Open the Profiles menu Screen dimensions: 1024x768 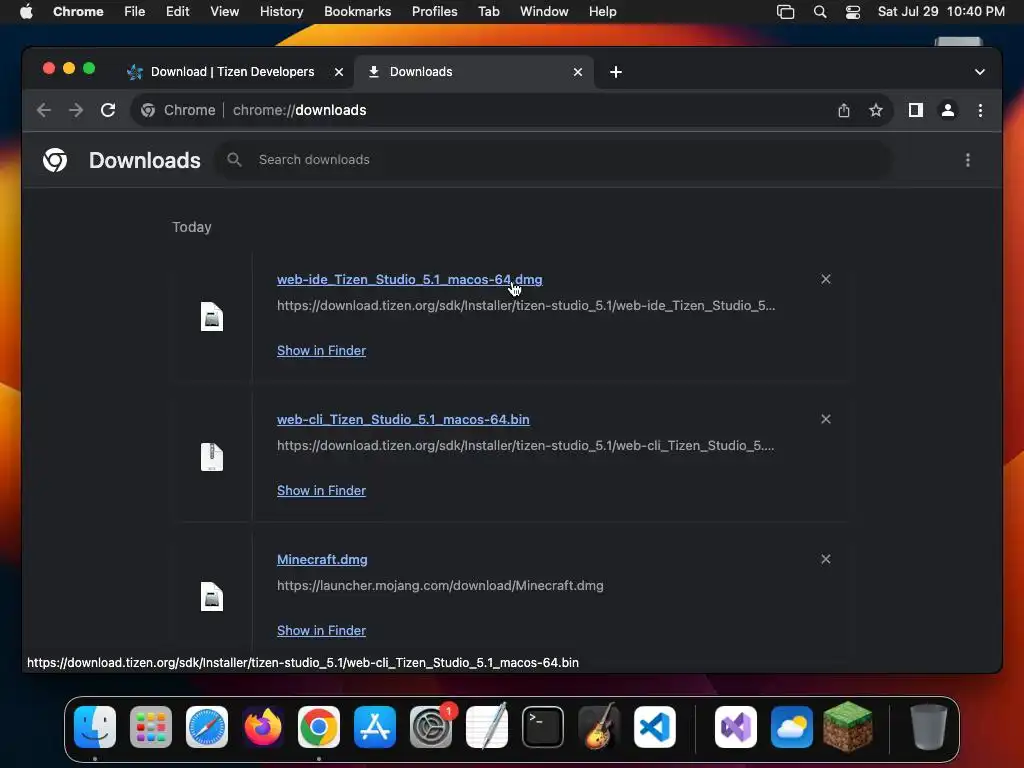coord(434,12)
